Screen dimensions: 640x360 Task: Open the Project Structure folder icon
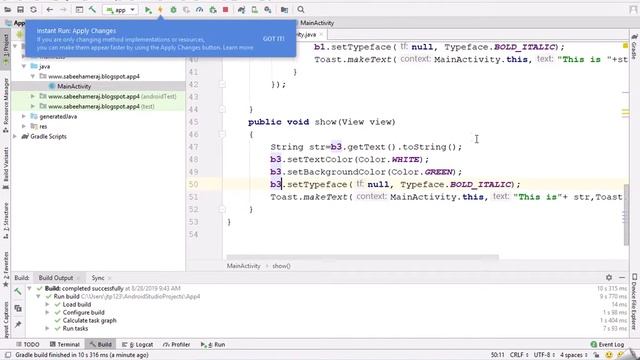284,9
